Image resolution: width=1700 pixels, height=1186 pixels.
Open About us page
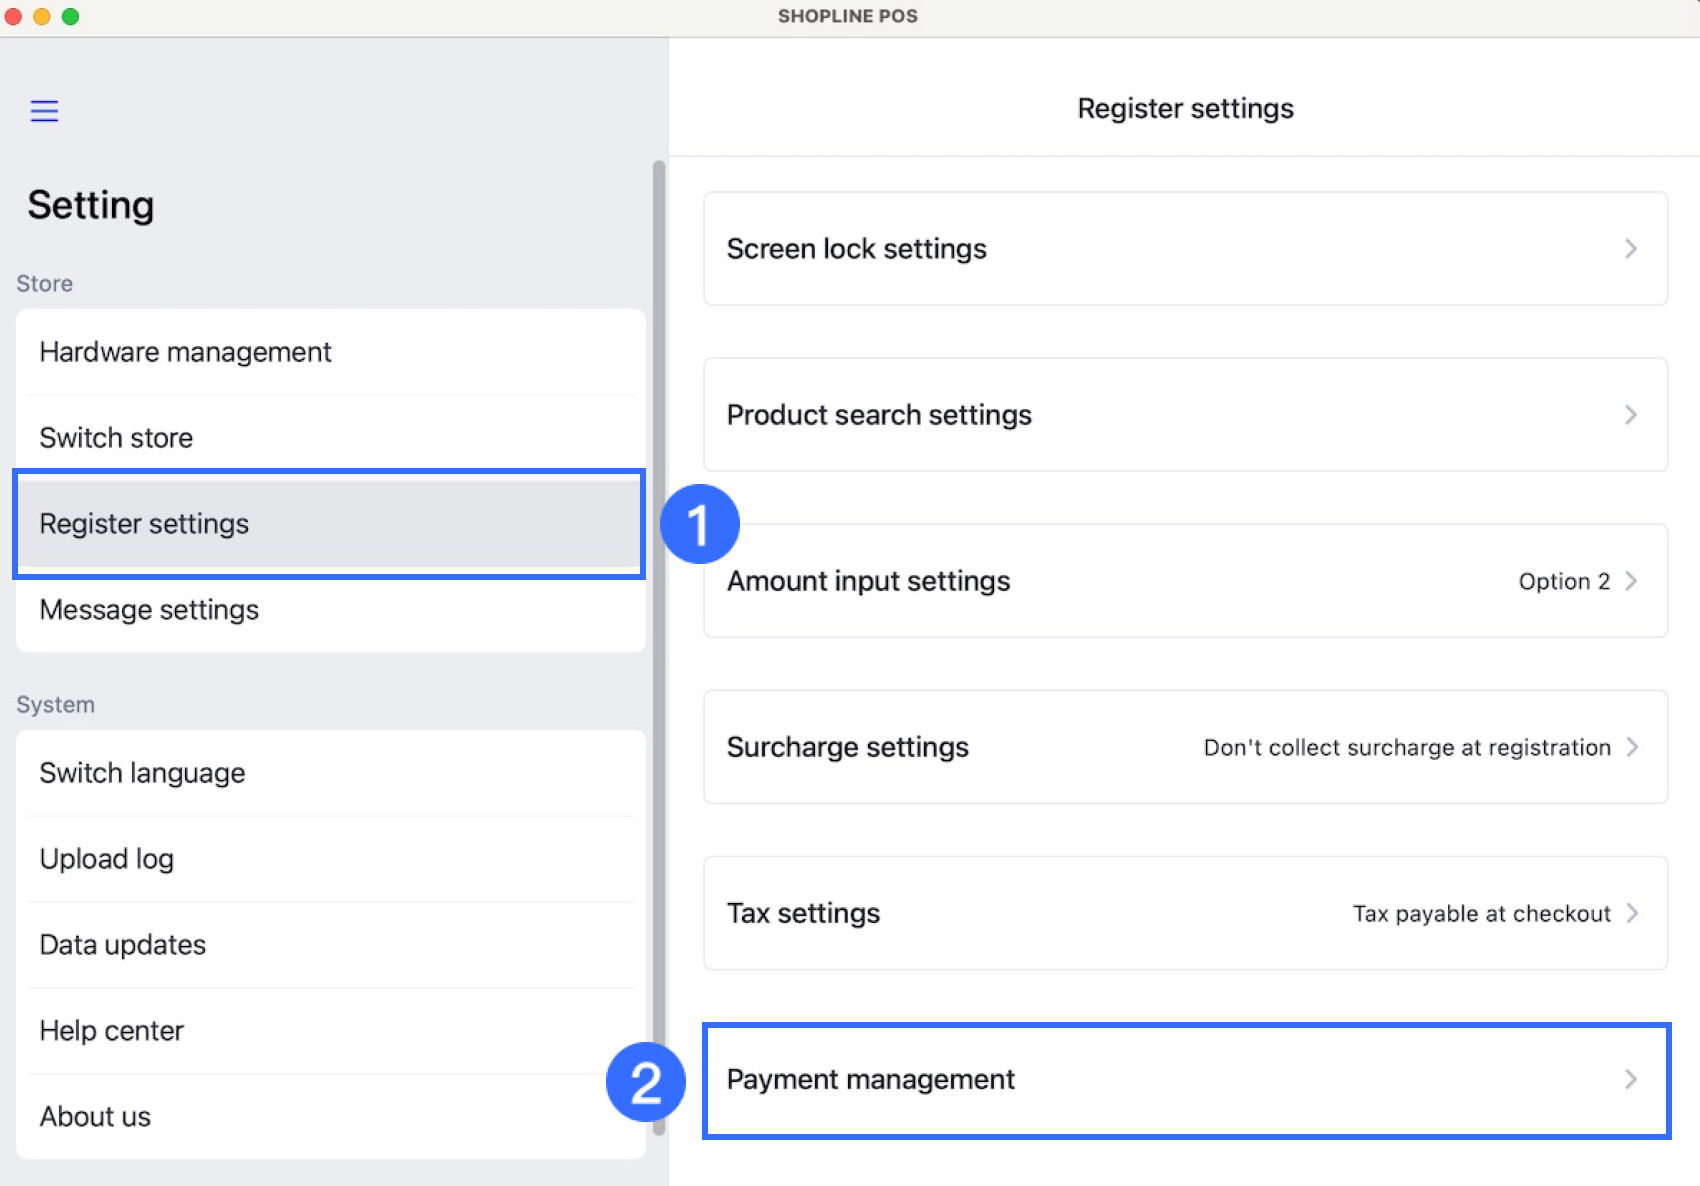click(95, 1117)
